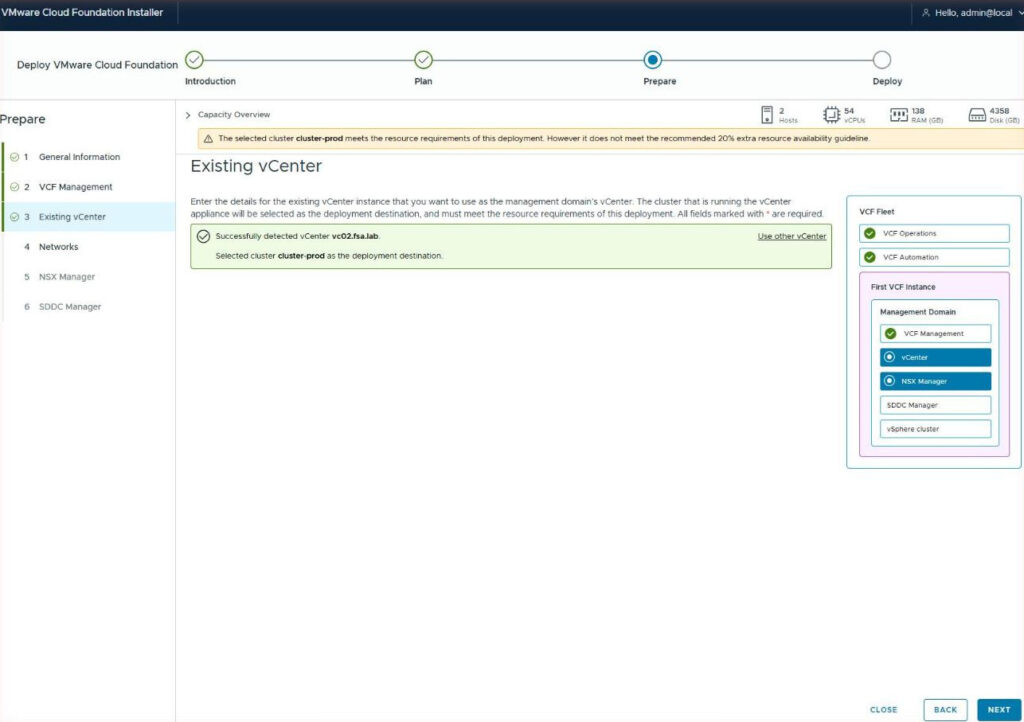Viewport: 1024px width, 722px height.
Task: Click the Deploy step label
Action: (887, 82)
